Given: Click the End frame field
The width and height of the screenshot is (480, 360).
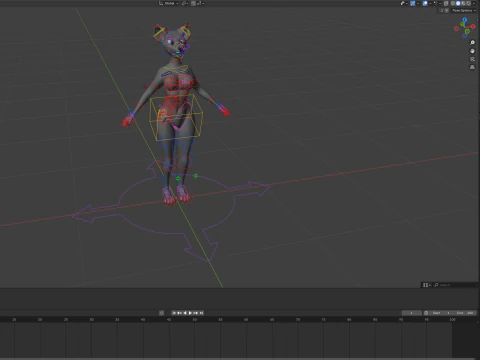Looking at the screenshot, I should coord(465,313).
